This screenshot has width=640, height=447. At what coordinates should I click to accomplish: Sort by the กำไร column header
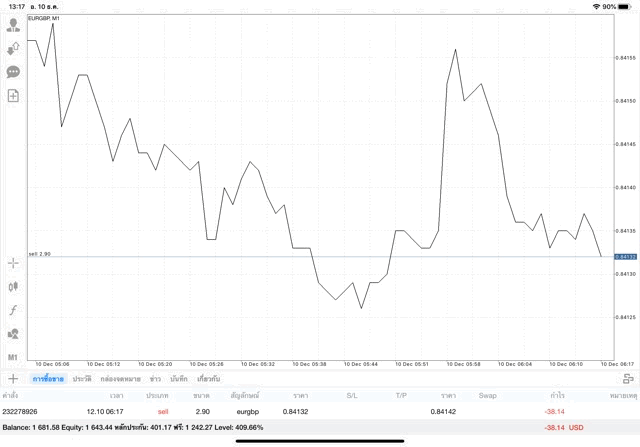[555, 395]
